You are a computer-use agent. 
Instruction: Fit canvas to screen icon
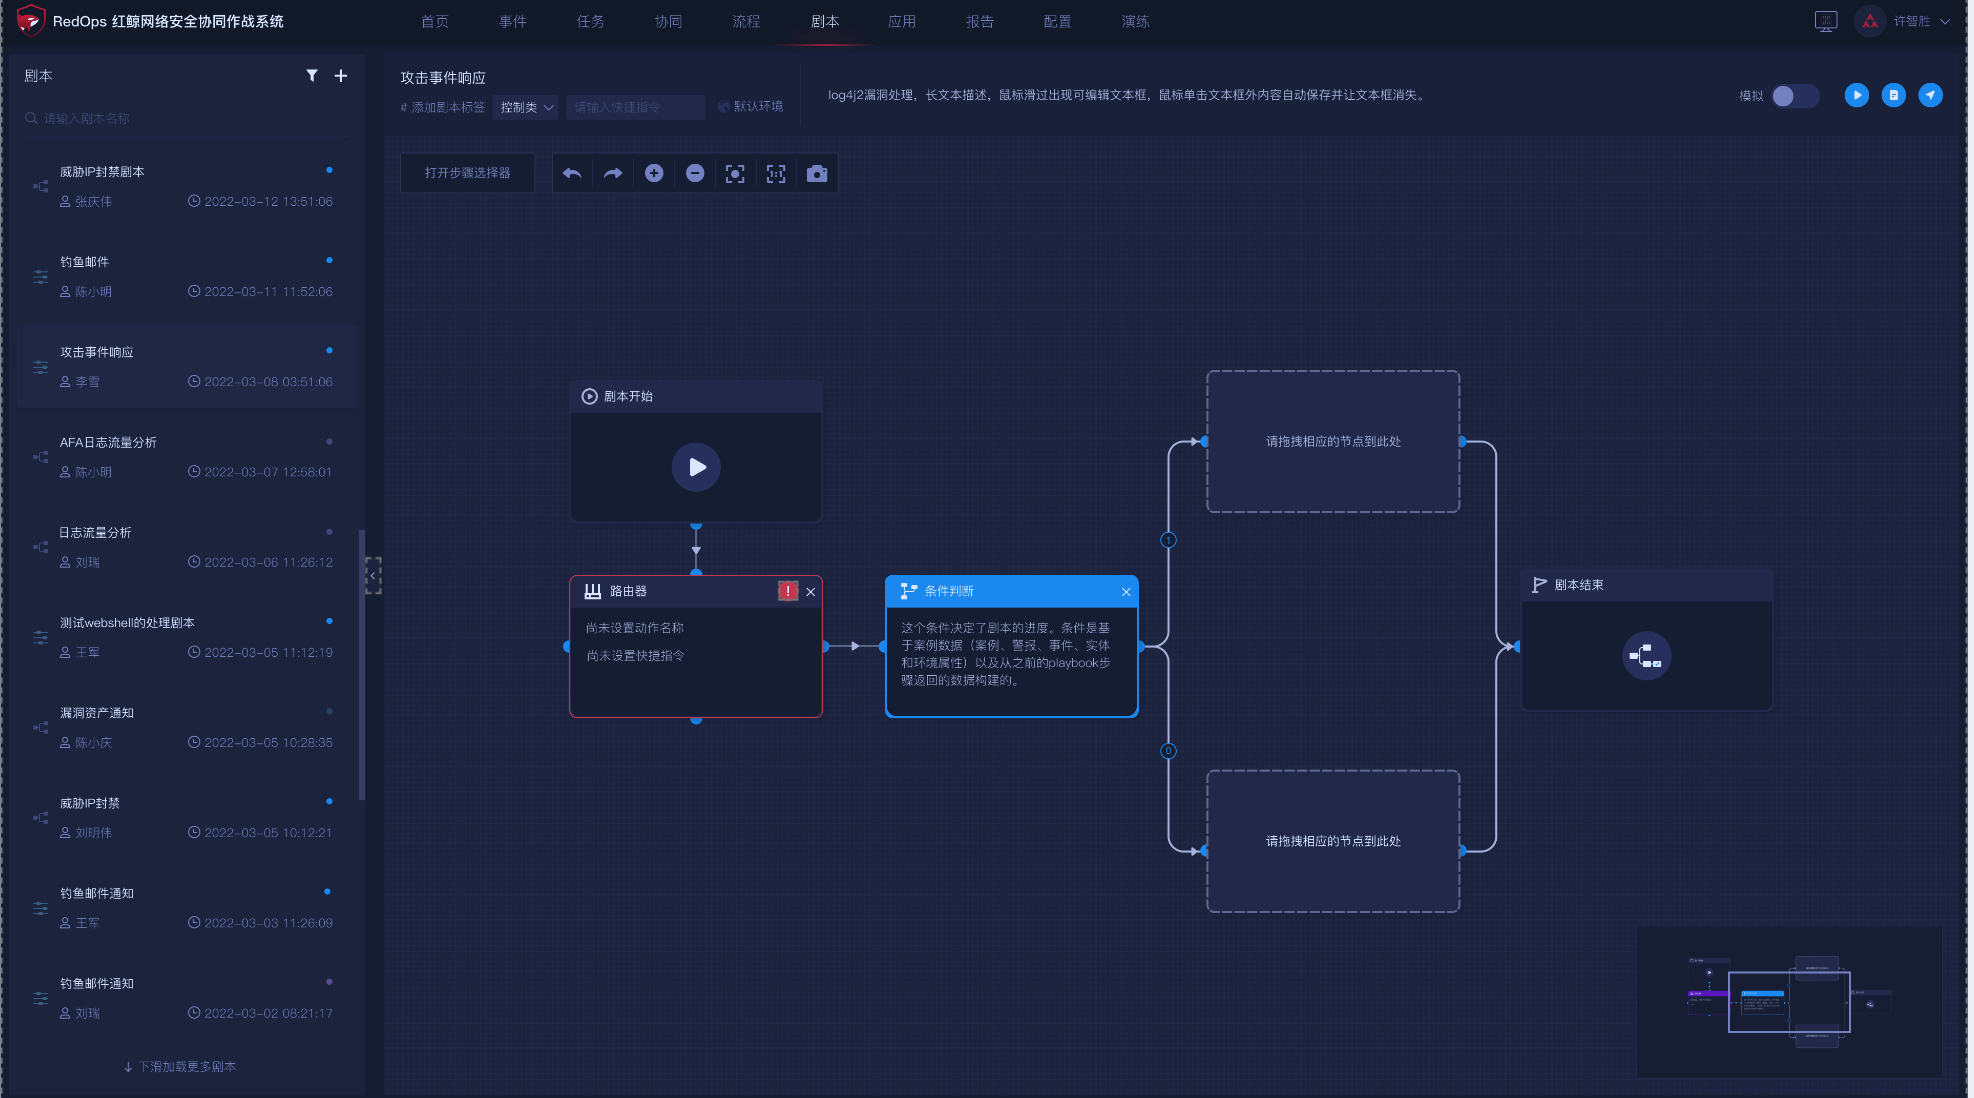click(735, 173)
